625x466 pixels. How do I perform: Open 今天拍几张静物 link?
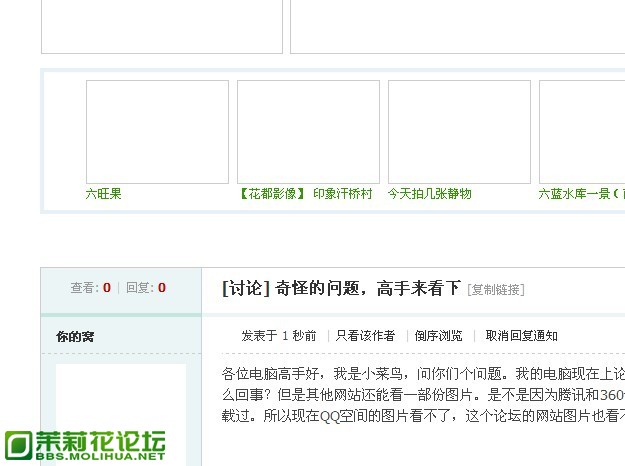click(430, 194)
